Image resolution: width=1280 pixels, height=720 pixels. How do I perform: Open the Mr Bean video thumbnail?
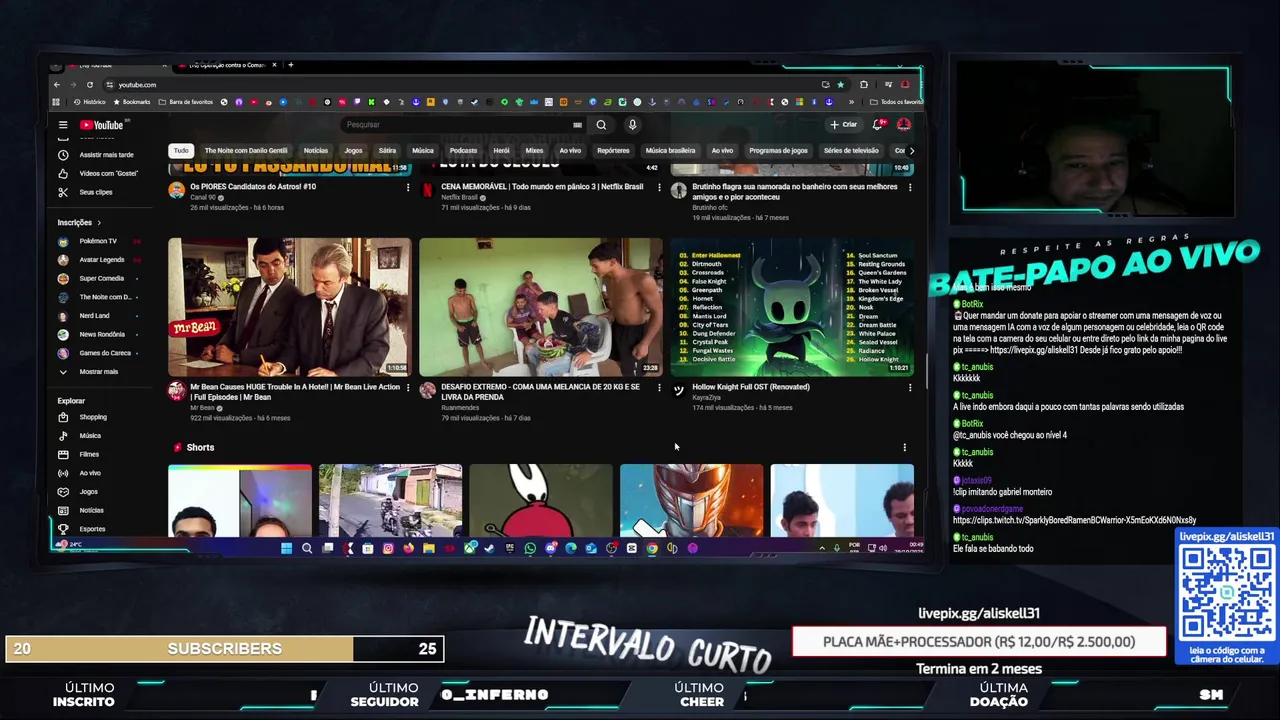click(x=289, y=306)
